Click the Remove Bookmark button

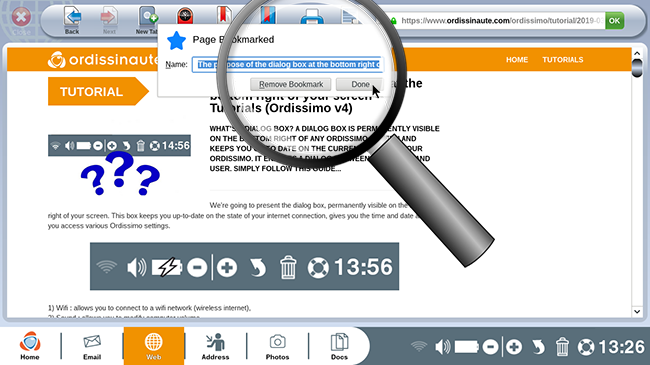pos(291,84)
